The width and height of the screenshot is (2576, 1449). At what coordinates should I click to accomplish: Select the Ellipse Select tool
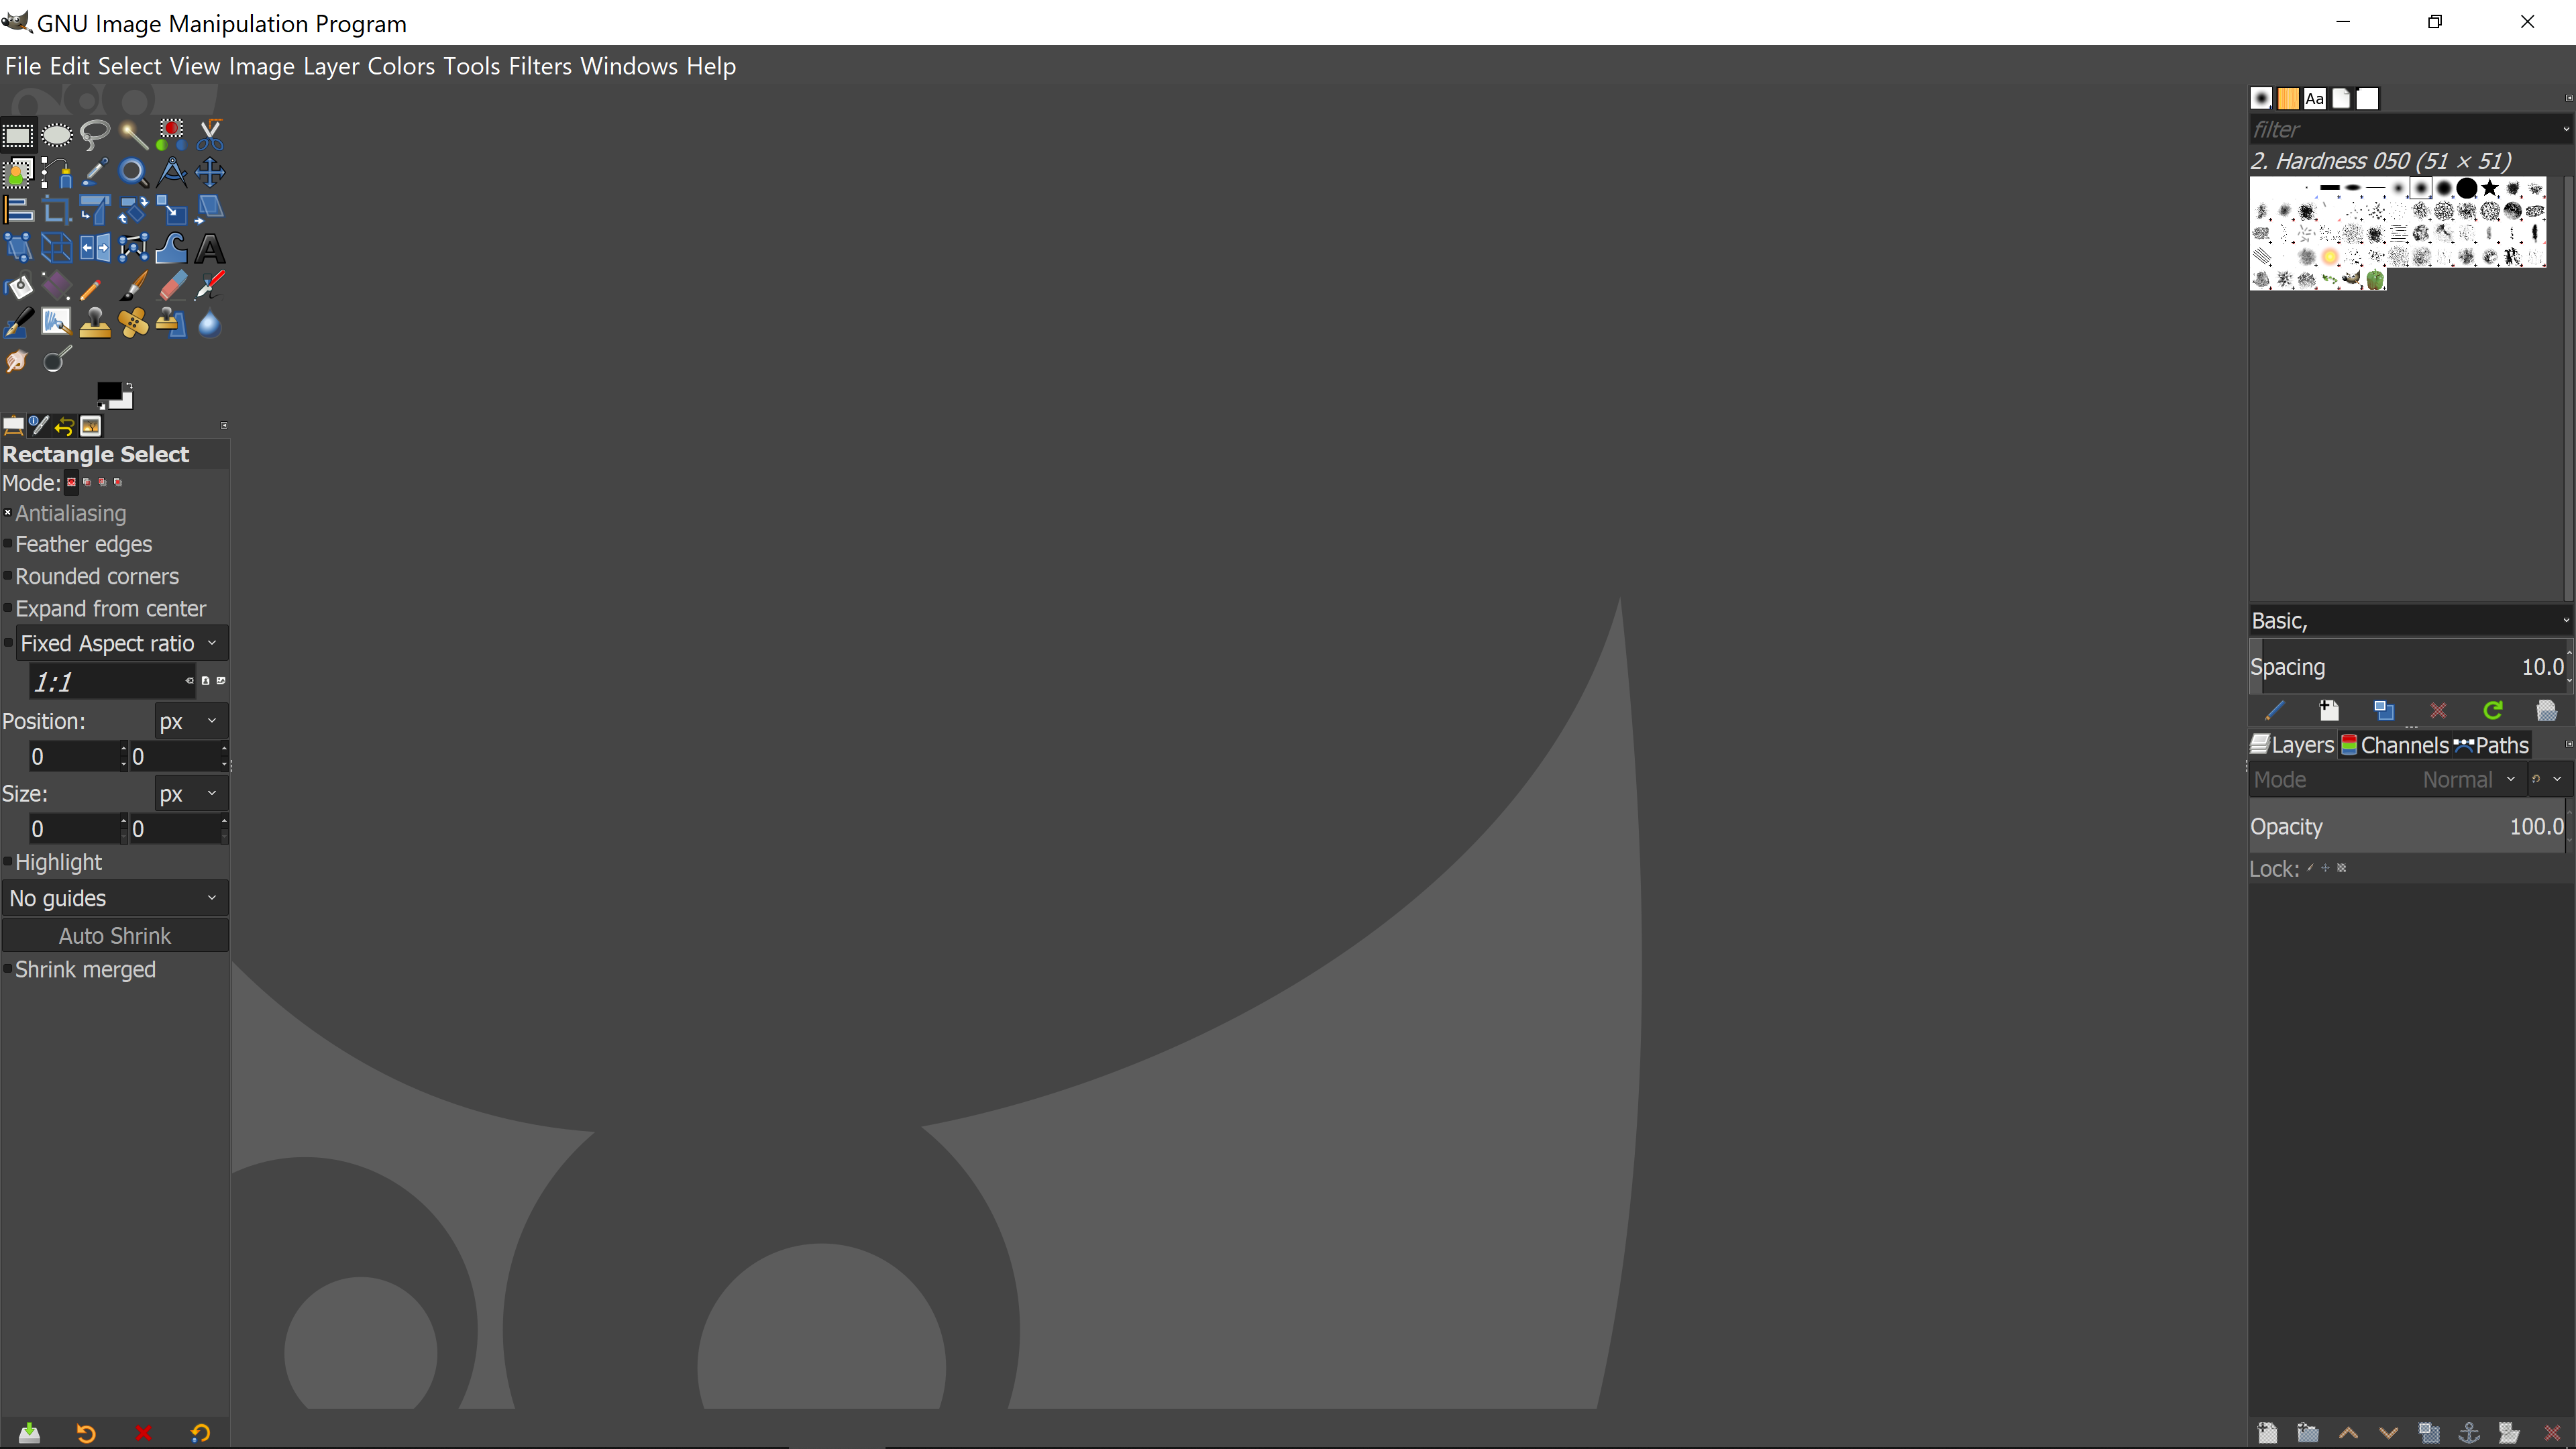click(57, 134)
